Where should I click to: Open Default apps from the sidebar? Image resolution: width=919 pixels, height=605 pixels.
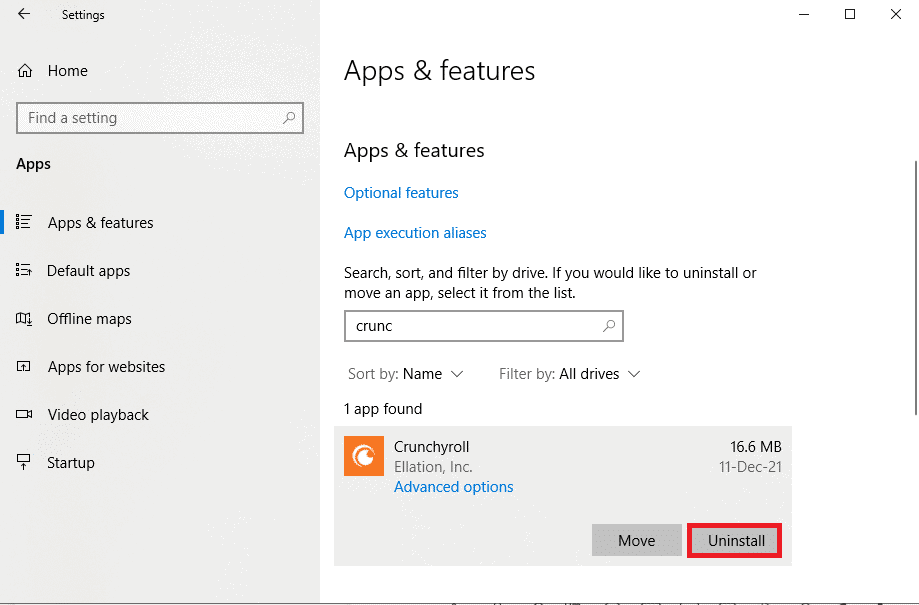90,270
